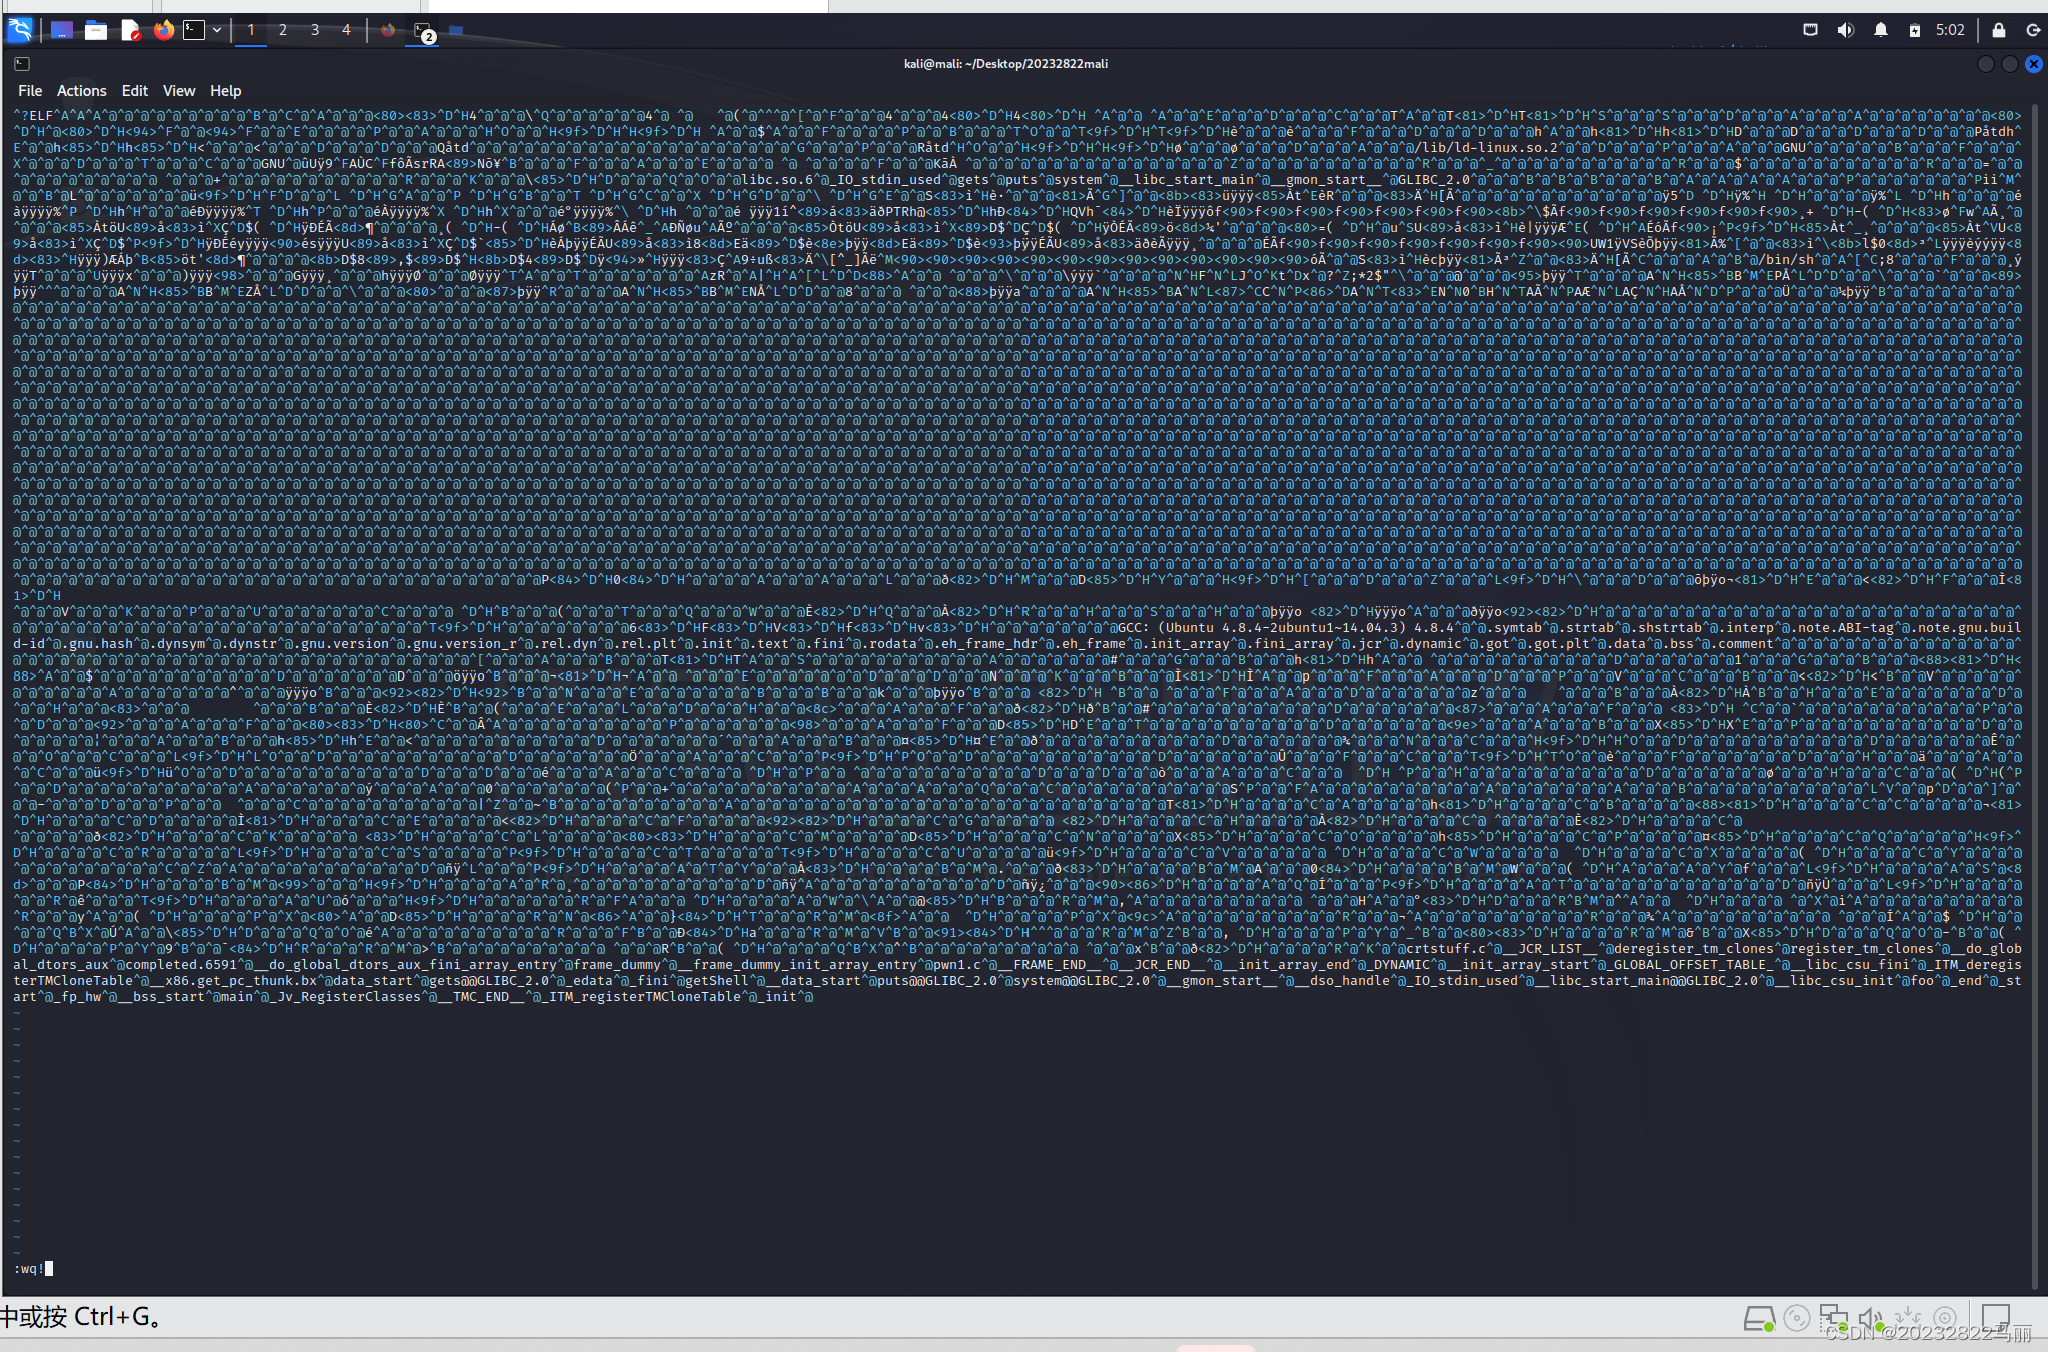Focus the running Firefox taskbar window
This screenshot has height=1352, width=2048.
coord(388,30)
